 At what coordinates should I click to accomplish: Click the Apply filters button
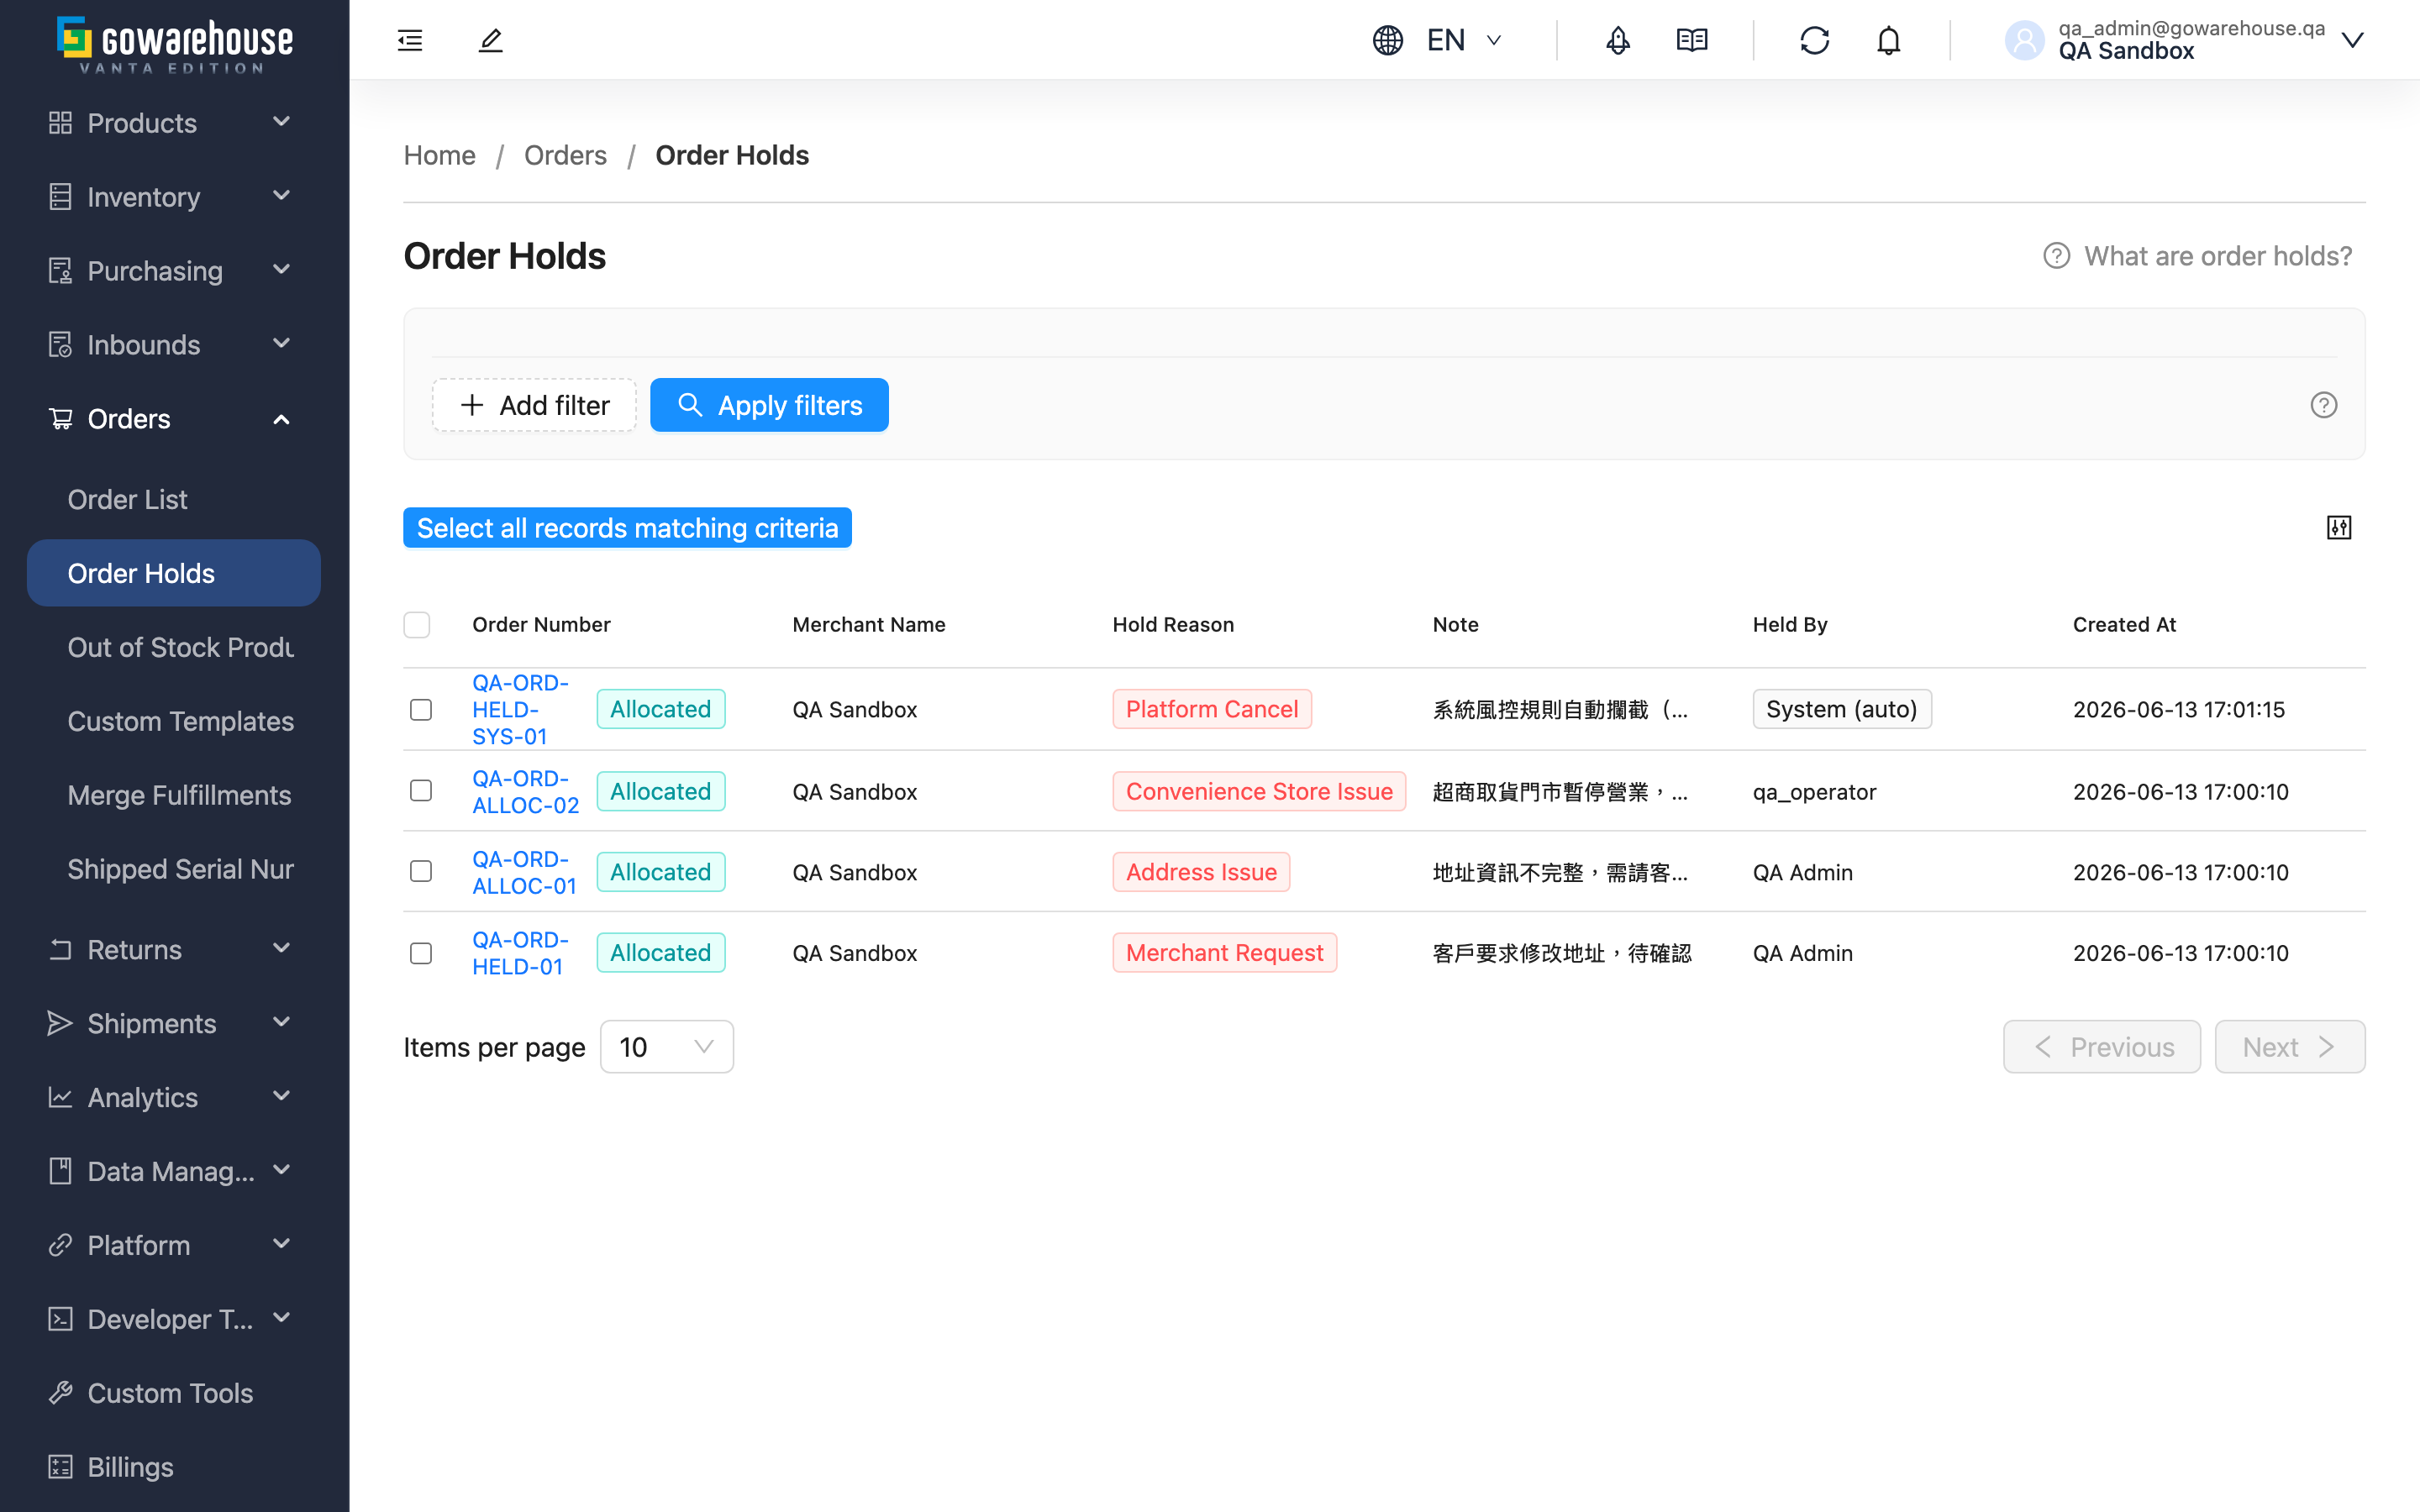click(x=769, y=405)
